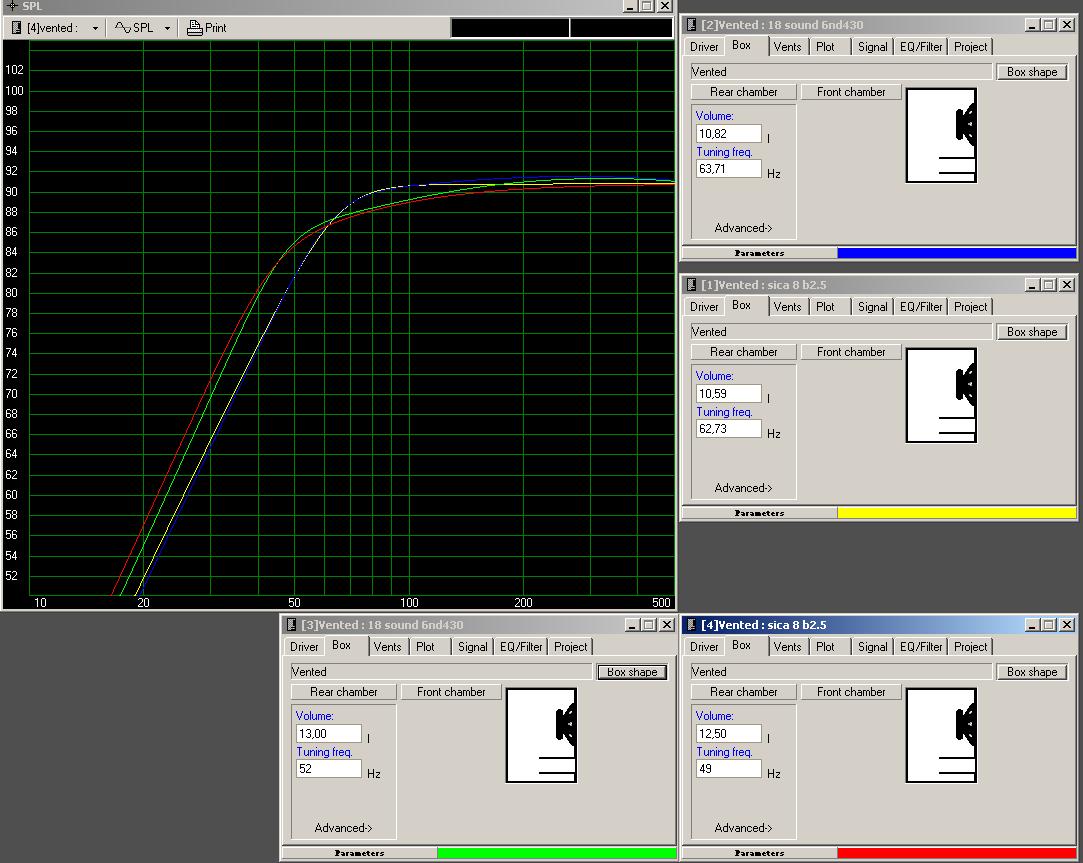Switch to Vents tab in window [4]
The width and height of the screenshot is (1083, 863).
787,647
